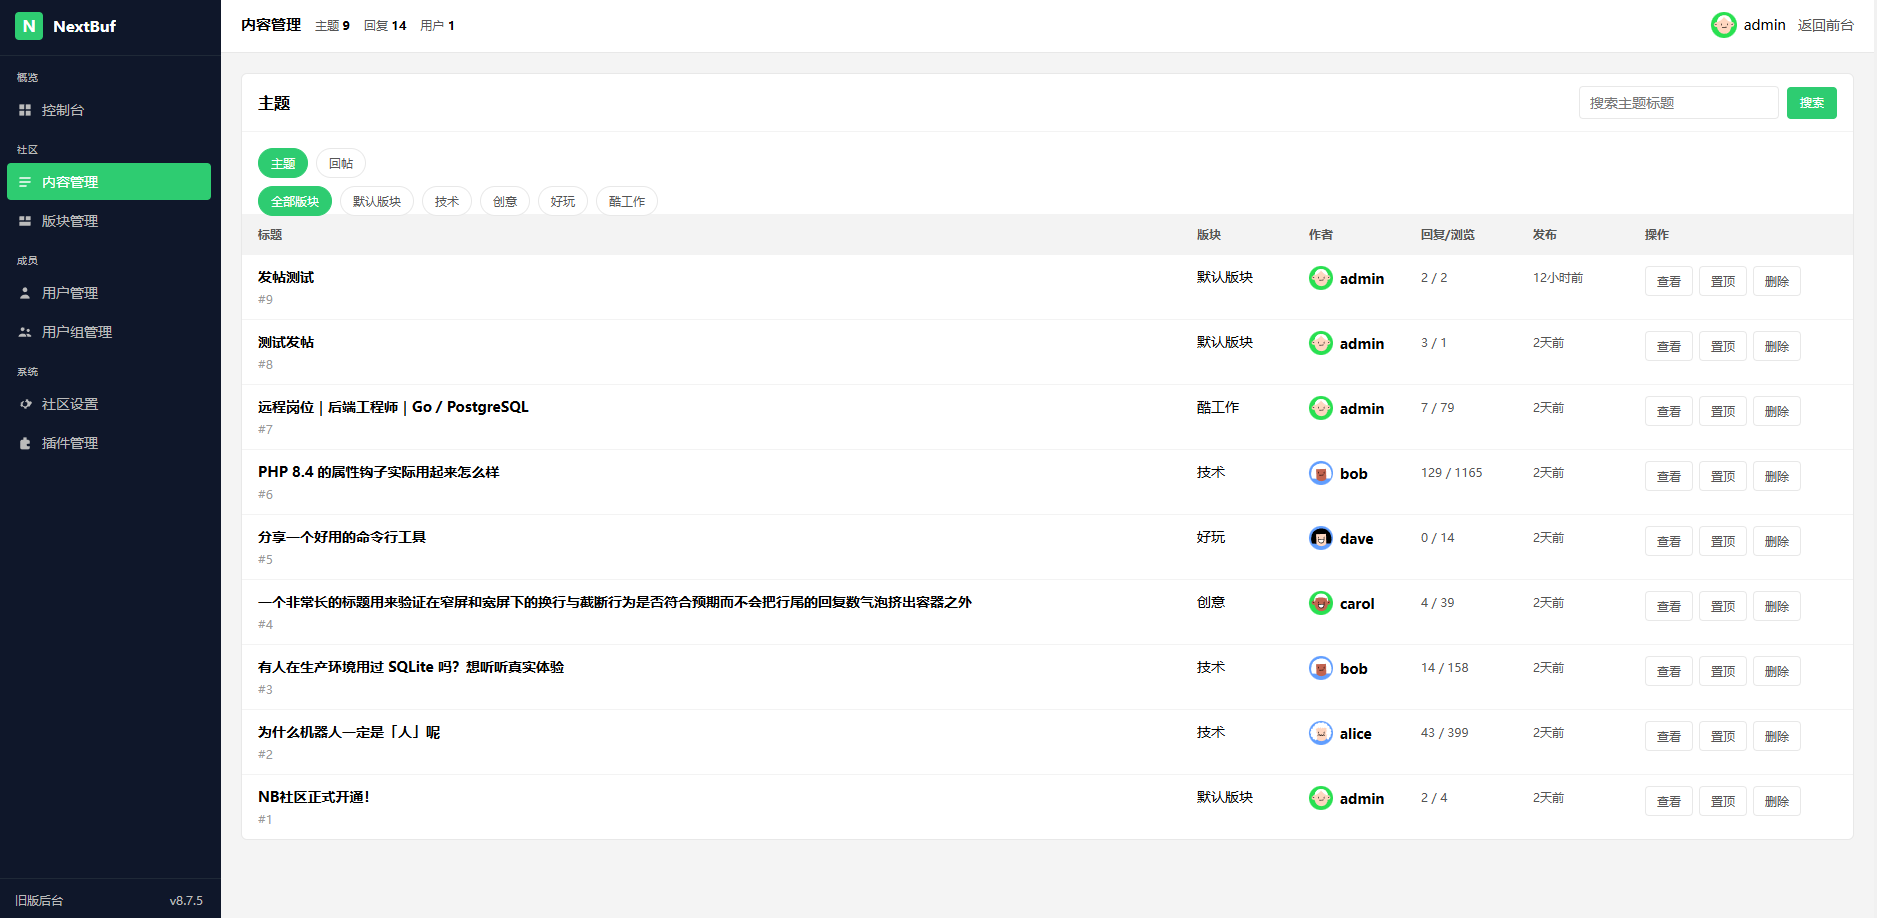Delete the 分享一个好用的命令行工具 topic

[1776, 541]
